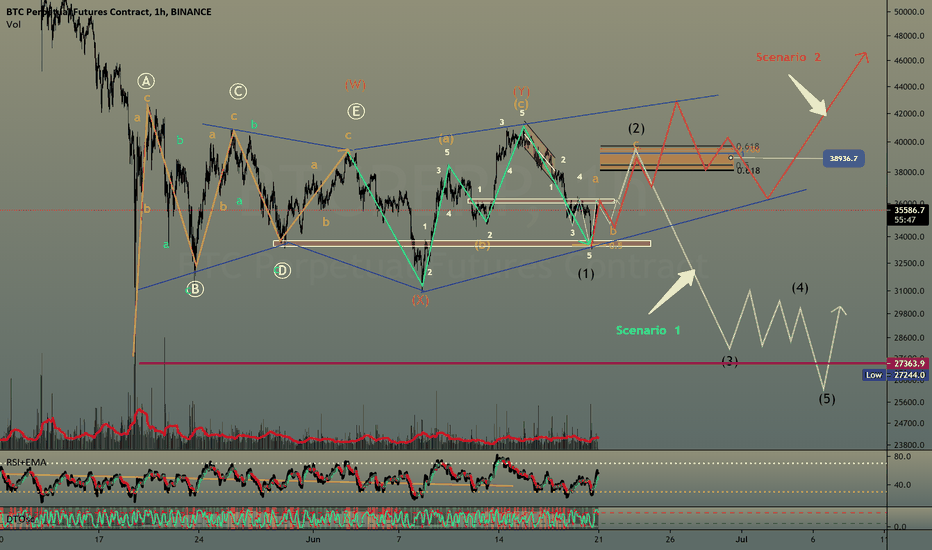The height and width of the screenshot is (550, 932).
Task: Select the red (W) wave label
Action: [355, 84]
